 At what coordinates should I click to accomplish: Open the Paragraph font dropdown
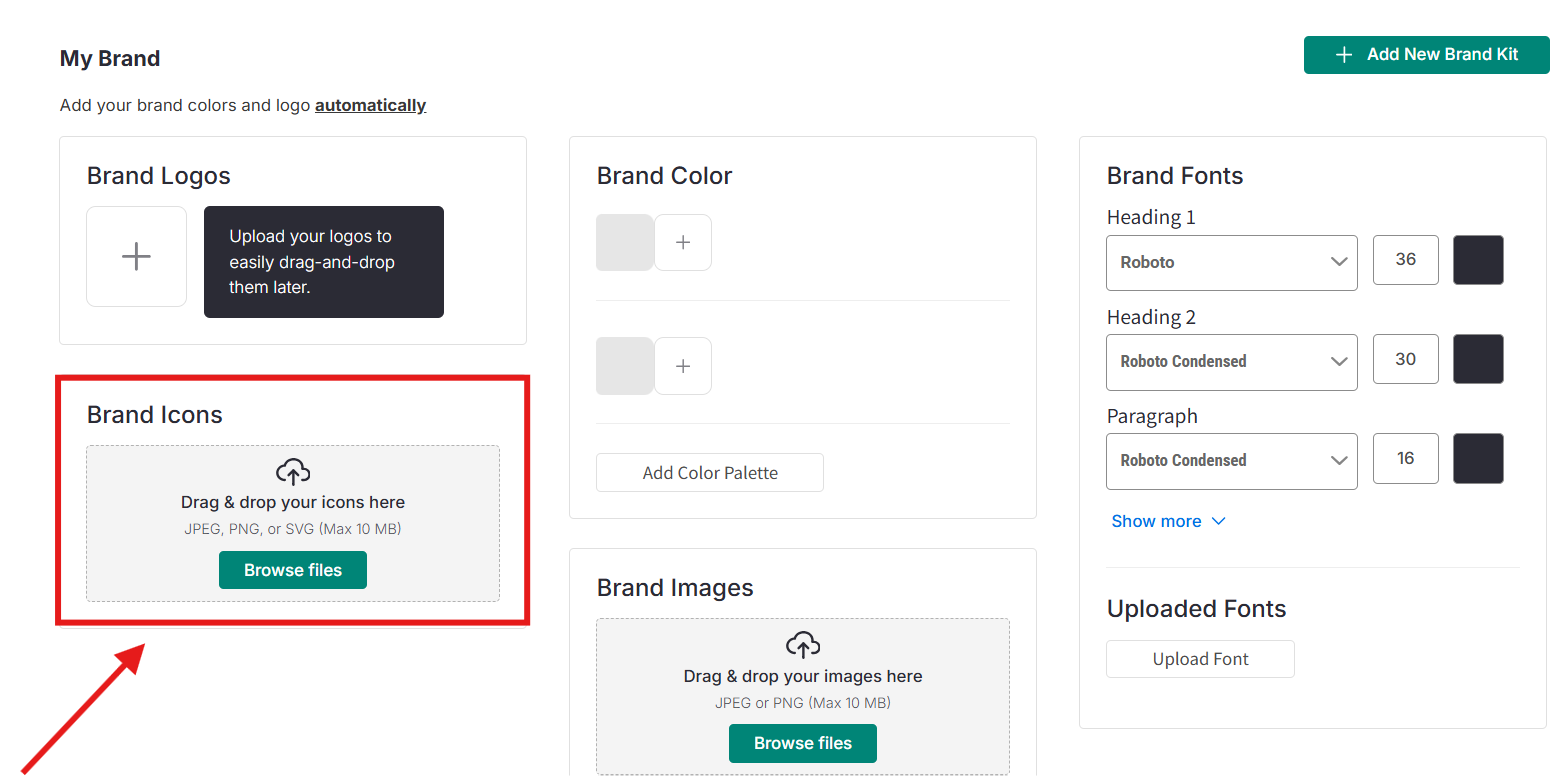click(1231, 460)
